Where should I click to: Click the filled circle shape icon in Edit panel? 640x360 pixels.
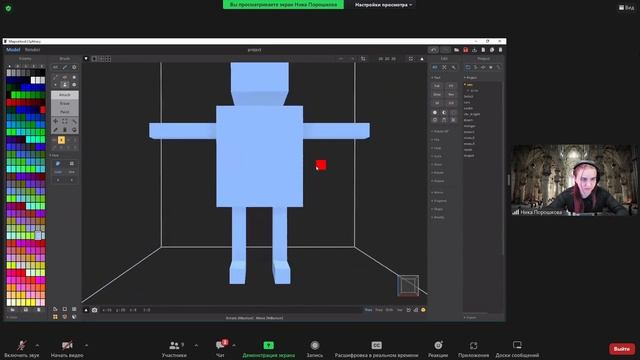click(x=435, y=113)
